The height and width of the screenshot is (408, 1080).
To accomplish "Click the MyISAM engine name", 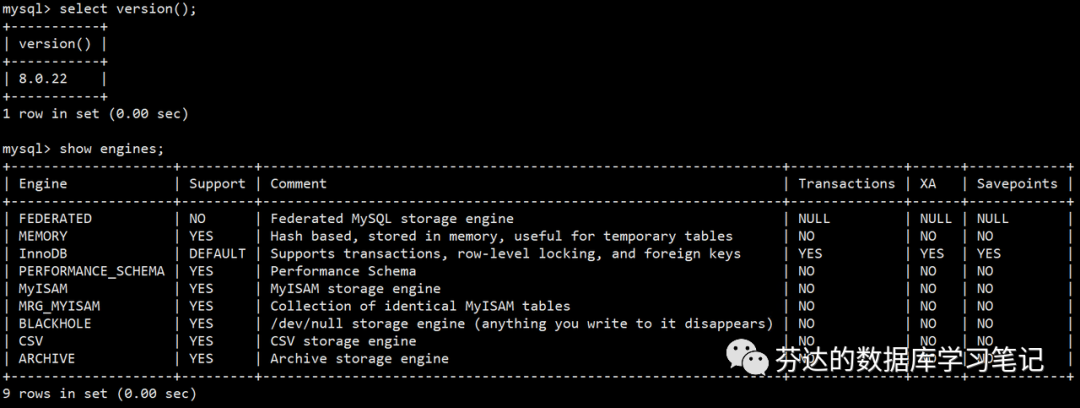I will tap(43, 288).
